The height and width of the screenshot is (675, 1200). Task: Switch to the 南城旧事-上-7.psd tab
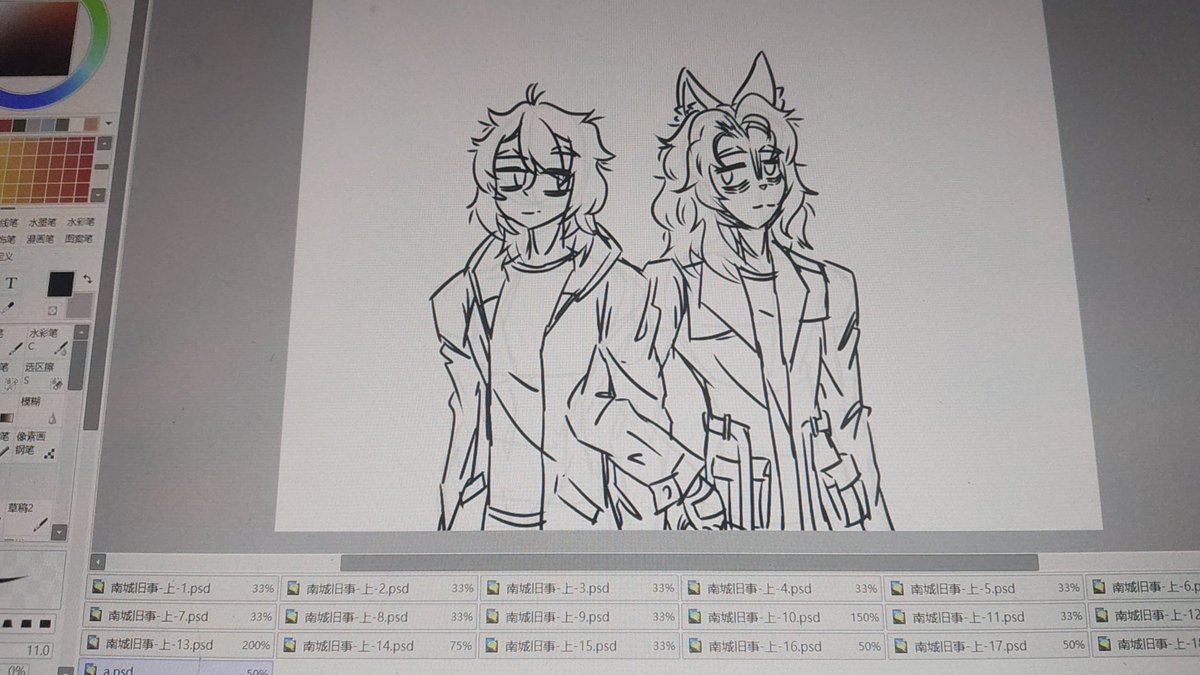point(179,616)
